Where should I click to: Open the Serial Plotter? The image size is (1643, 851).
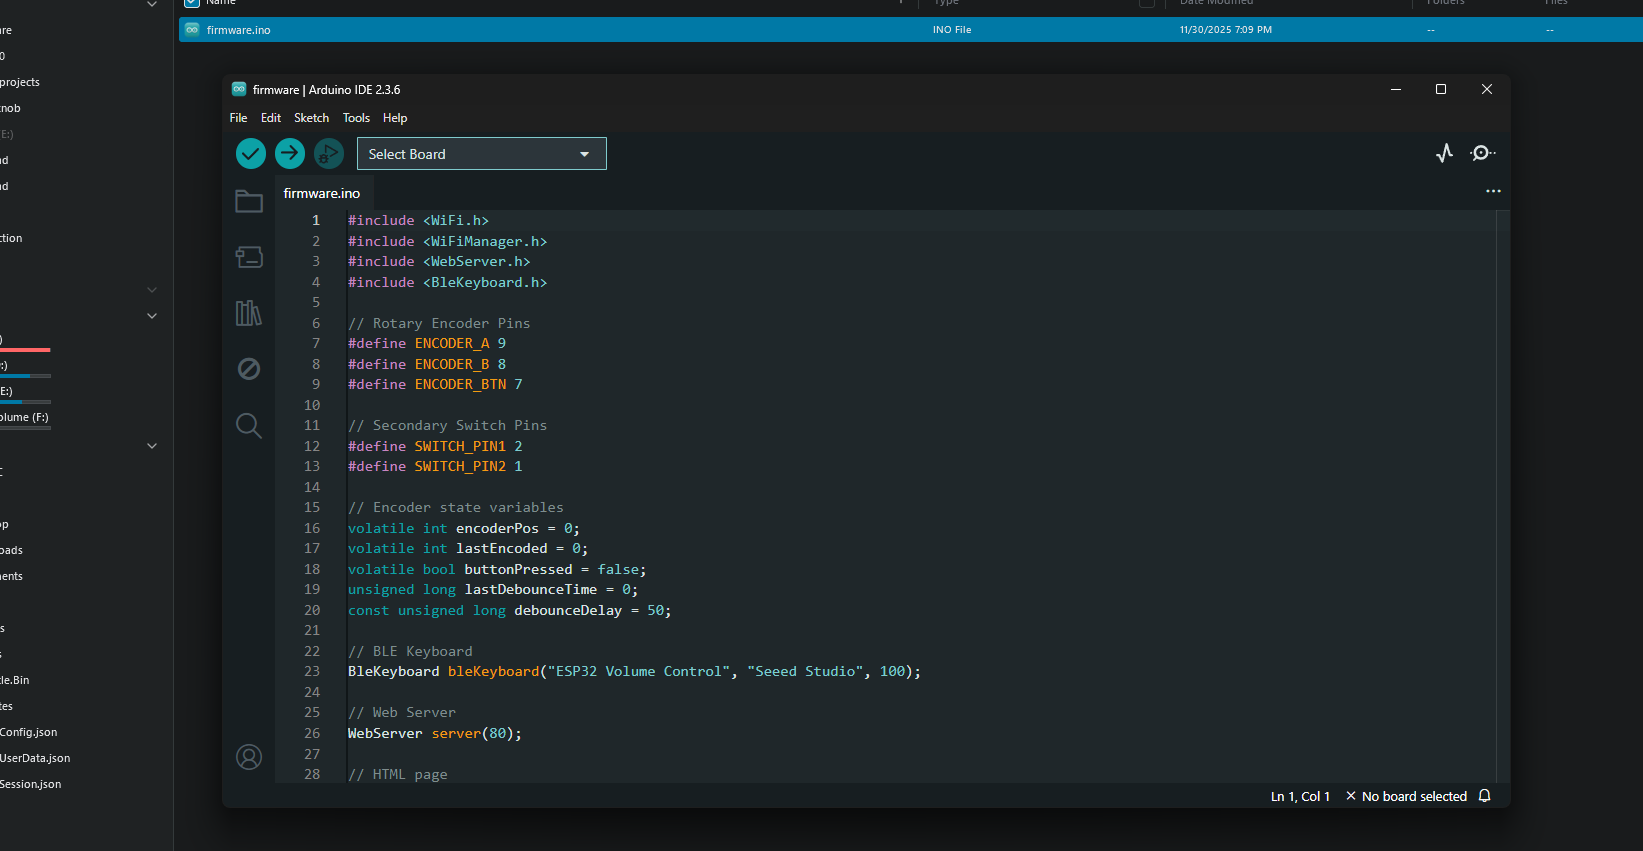(x=1444, y=153)
